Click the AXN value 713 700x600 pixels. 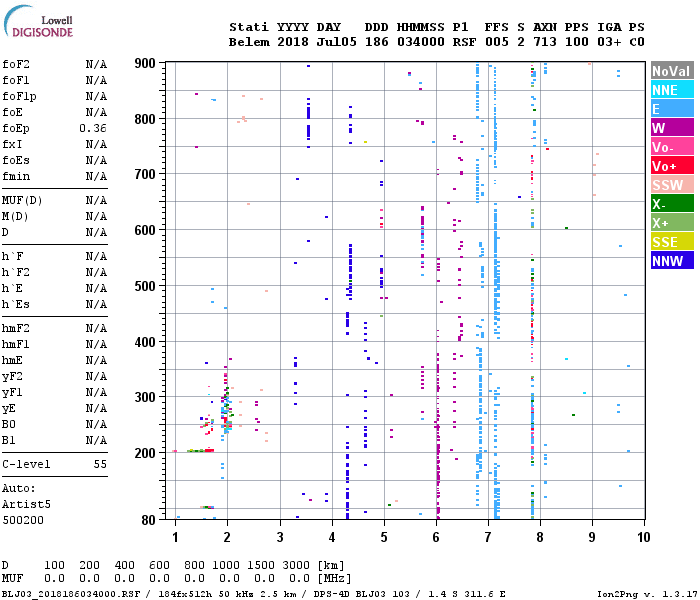545,42
